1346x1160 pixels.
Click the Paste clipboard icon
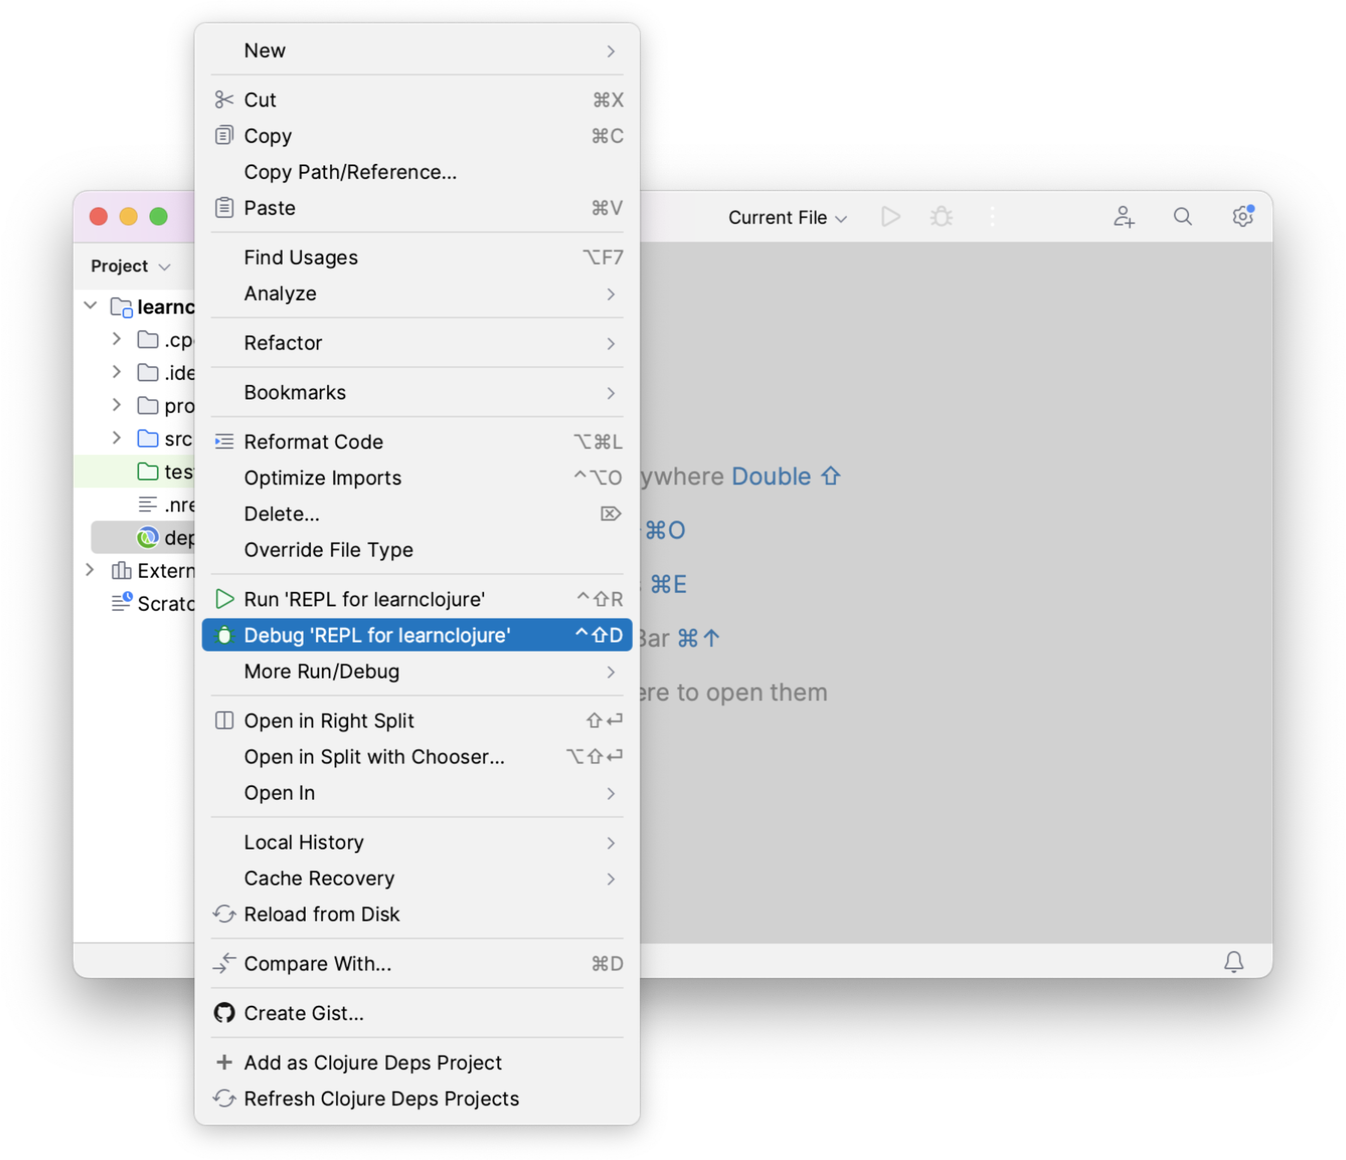[224, 208]
